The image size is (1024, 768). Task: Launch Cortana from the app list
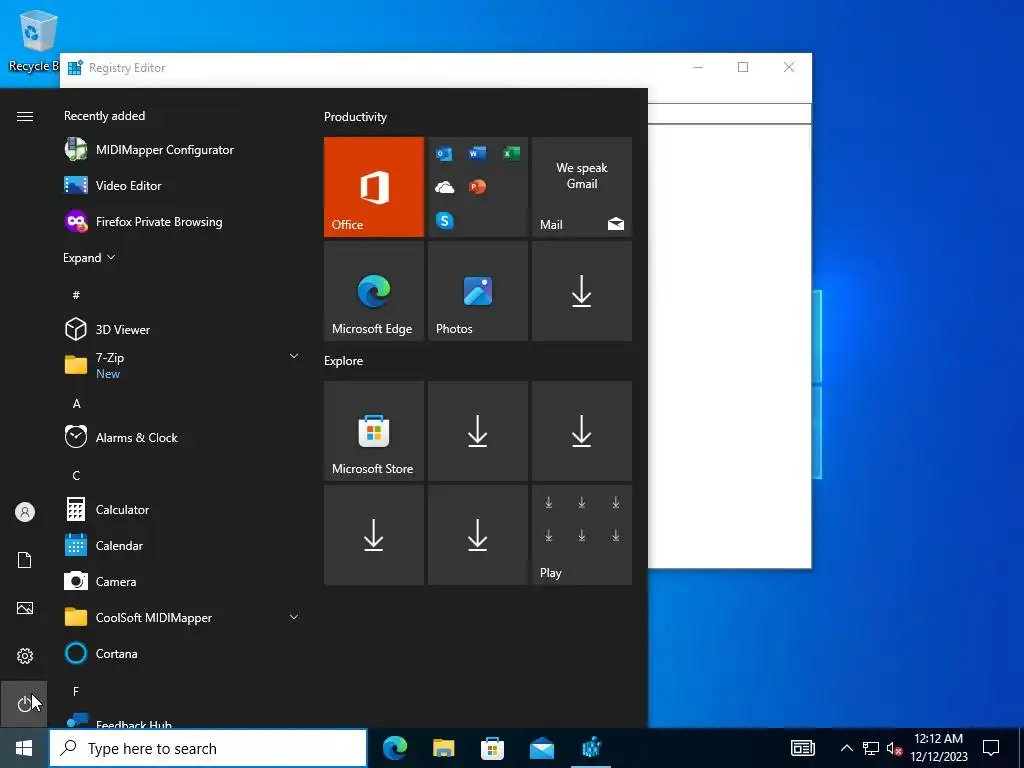pyautogui.click(x=182, y=653)
